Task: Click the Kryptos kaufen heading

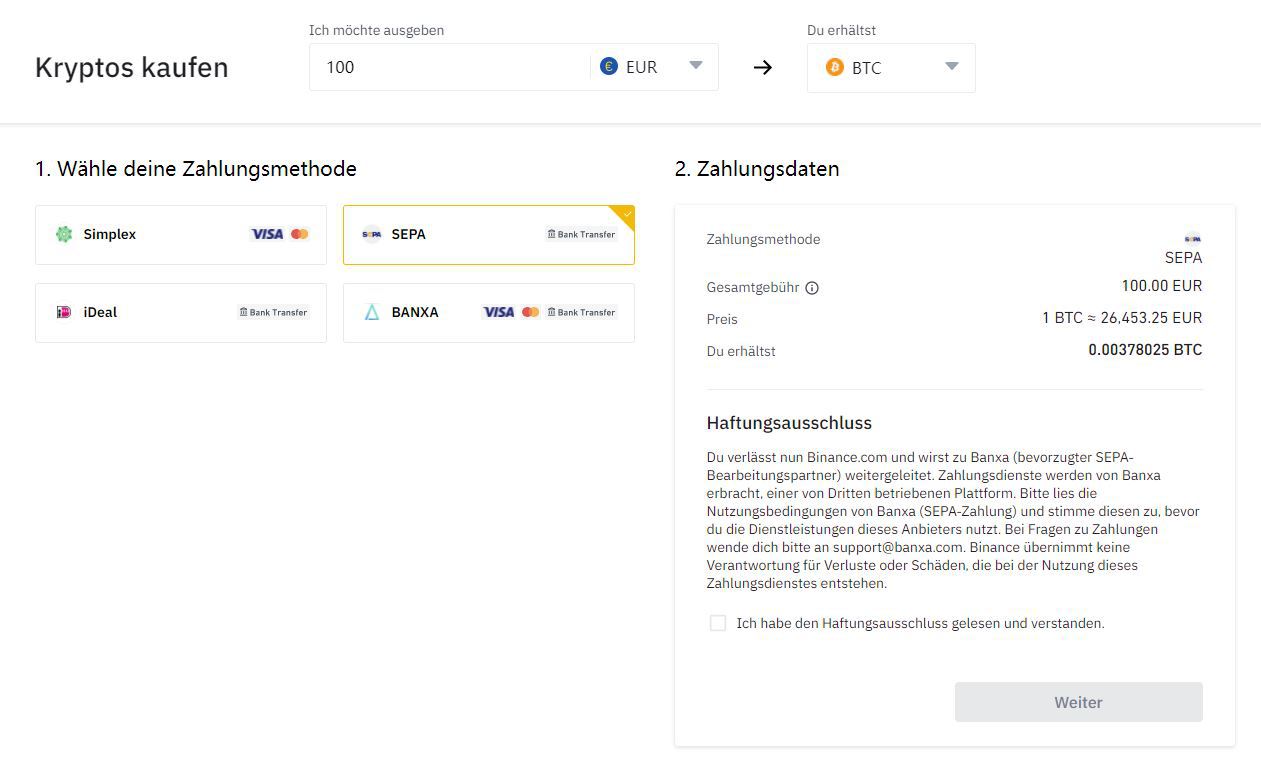Action: (x=131, y=67)
